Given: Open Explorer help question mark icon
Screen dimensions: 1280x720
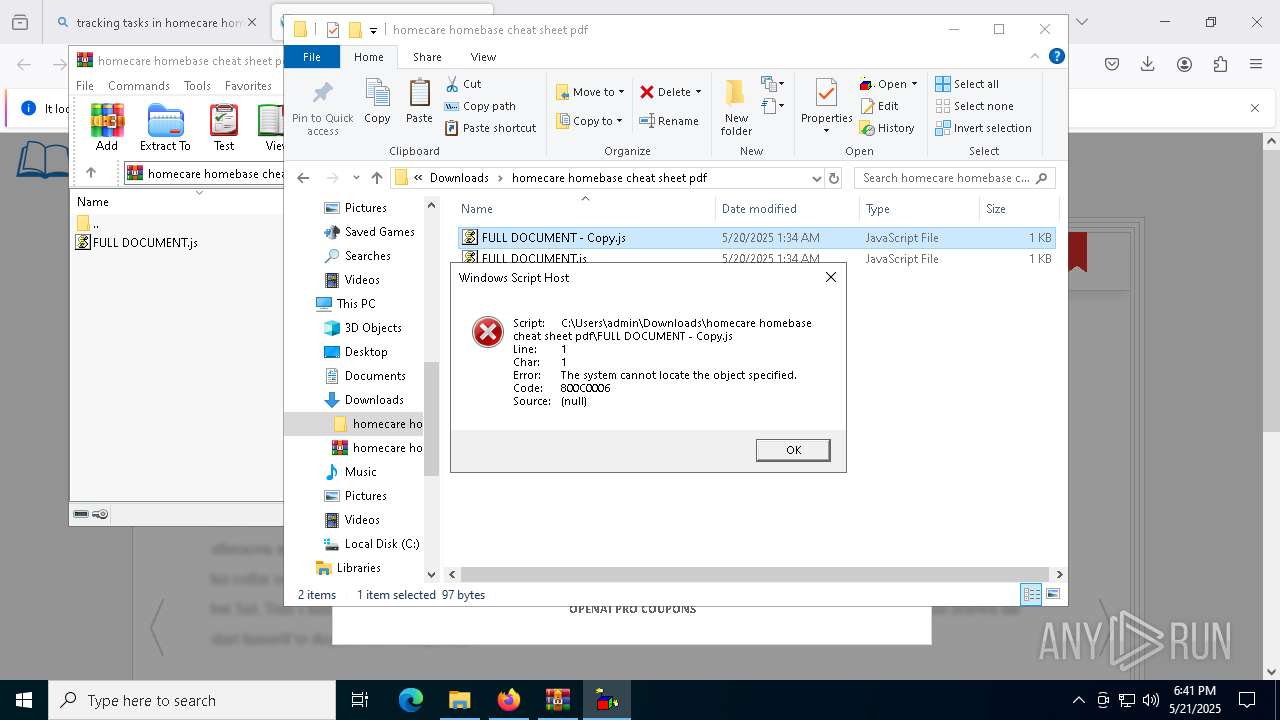Looking at the screenshot, I should (x=1056, y=57).
